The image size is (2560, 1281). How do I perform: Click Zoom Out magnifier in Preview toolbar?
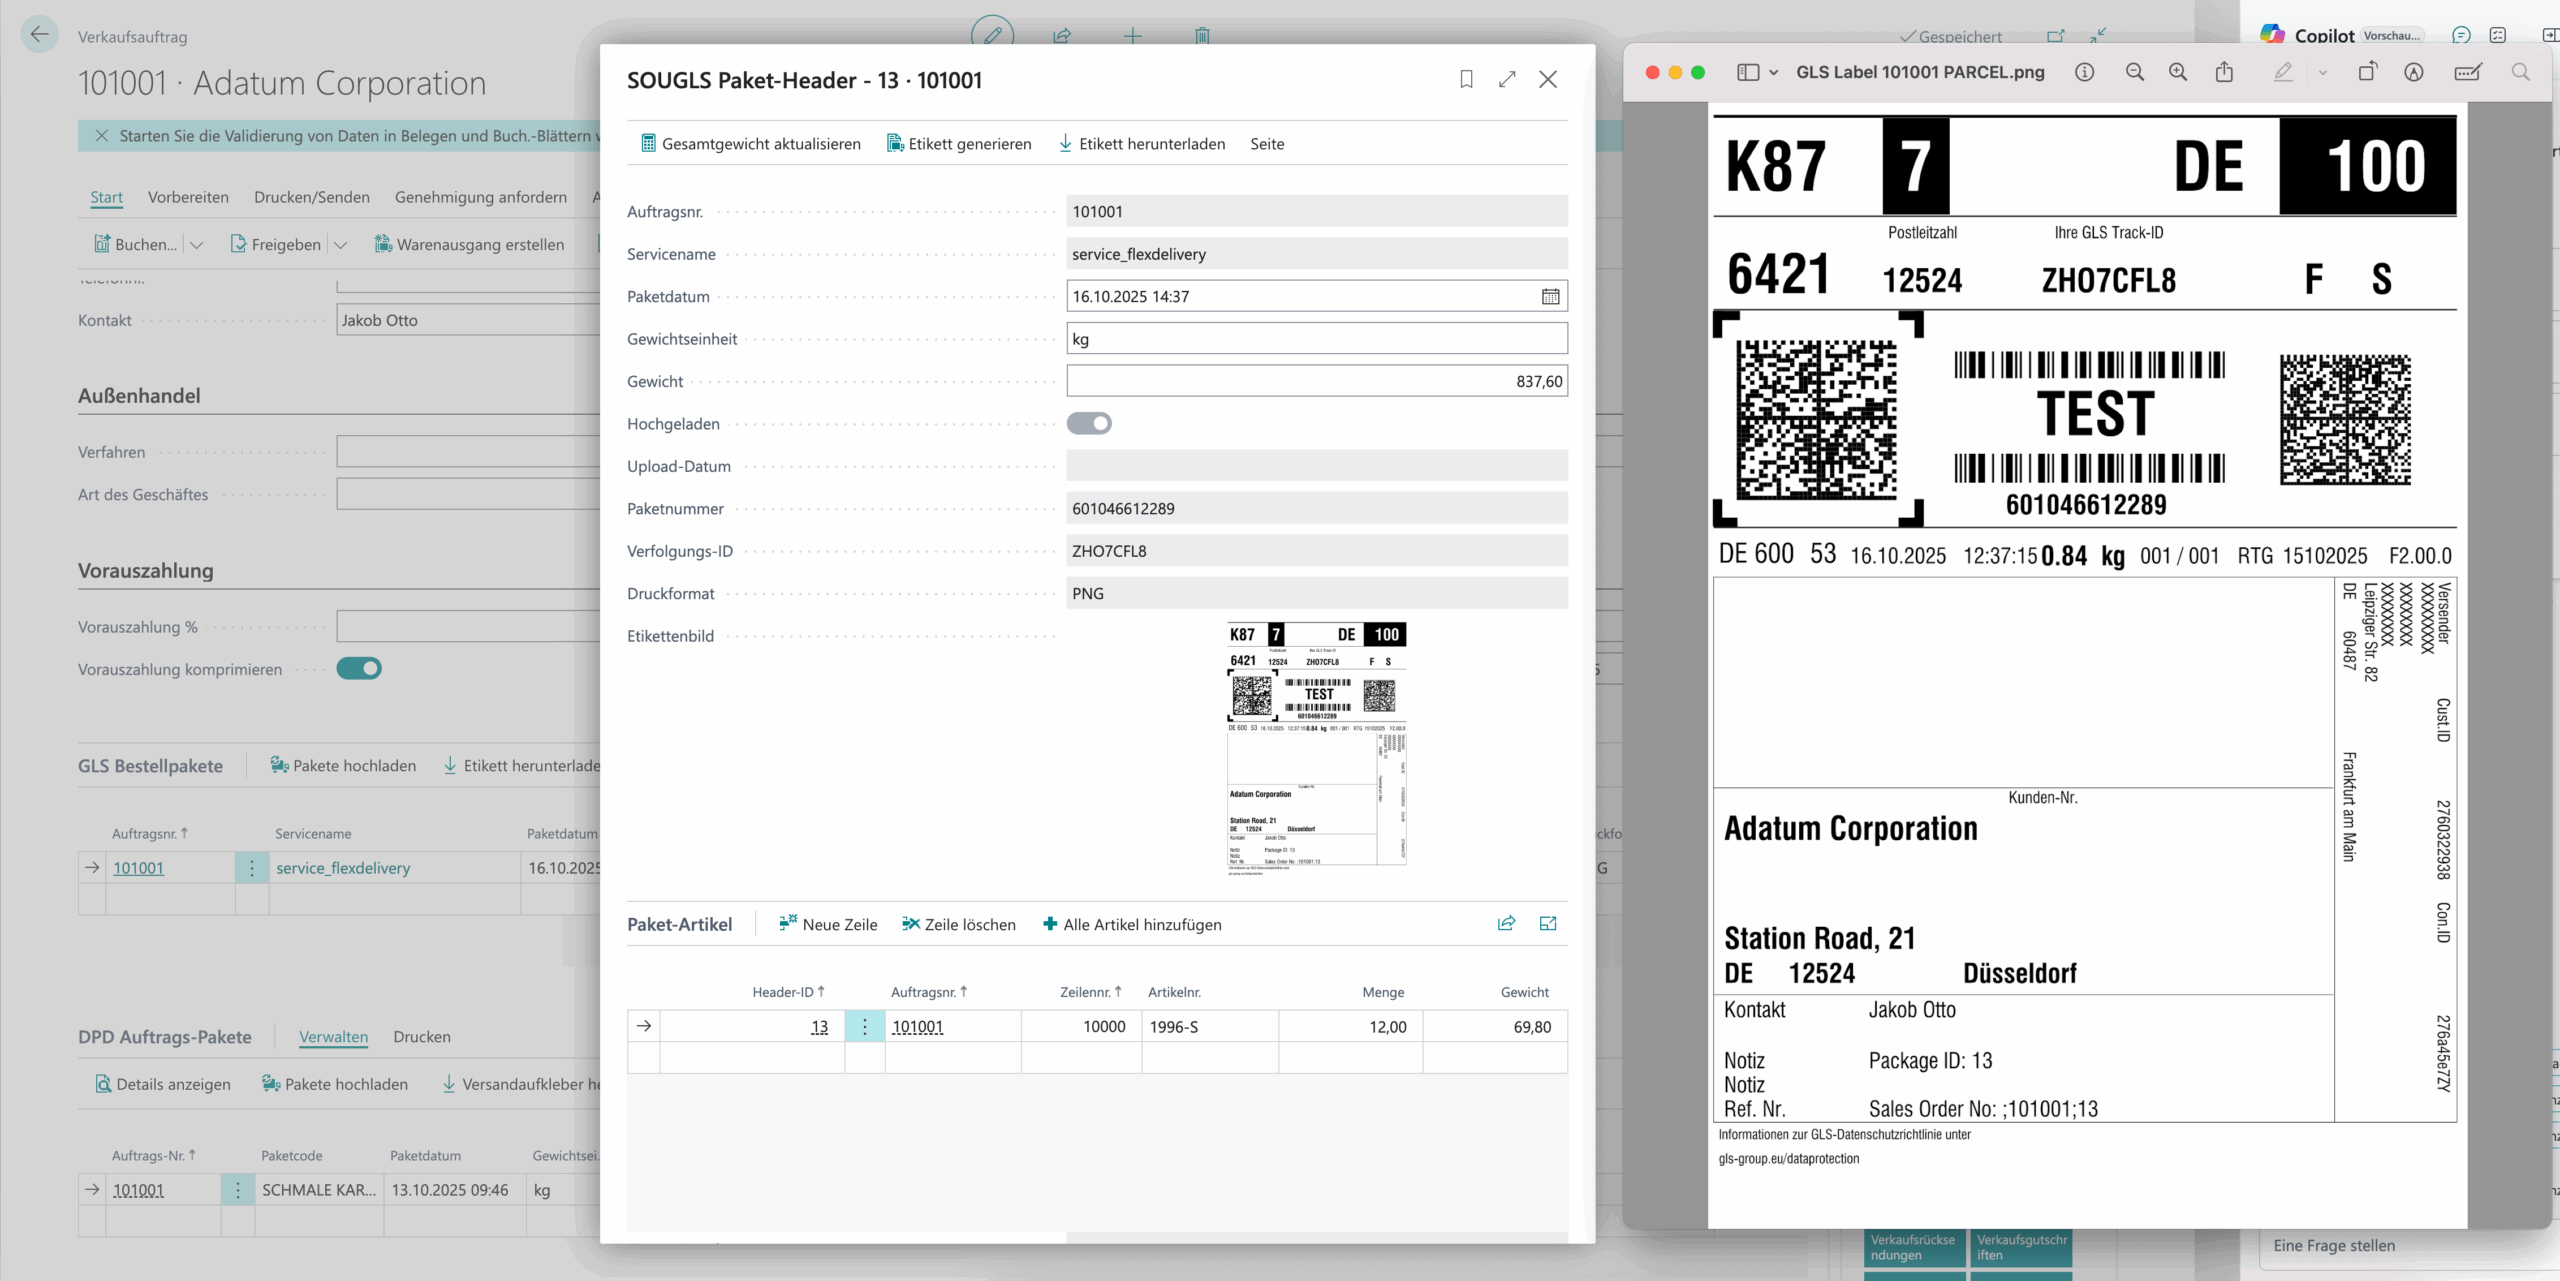point(2134,72)
